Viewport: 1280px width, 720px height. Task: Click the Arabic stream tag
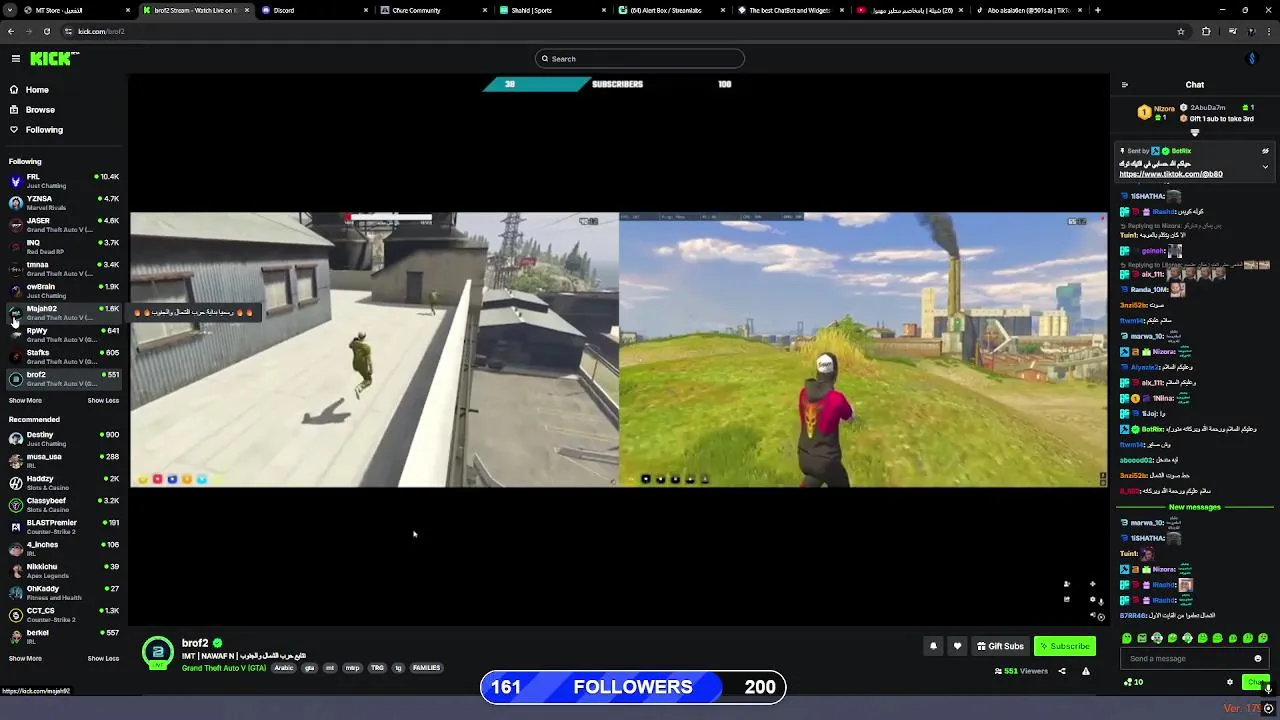click(x=284, y=668)
